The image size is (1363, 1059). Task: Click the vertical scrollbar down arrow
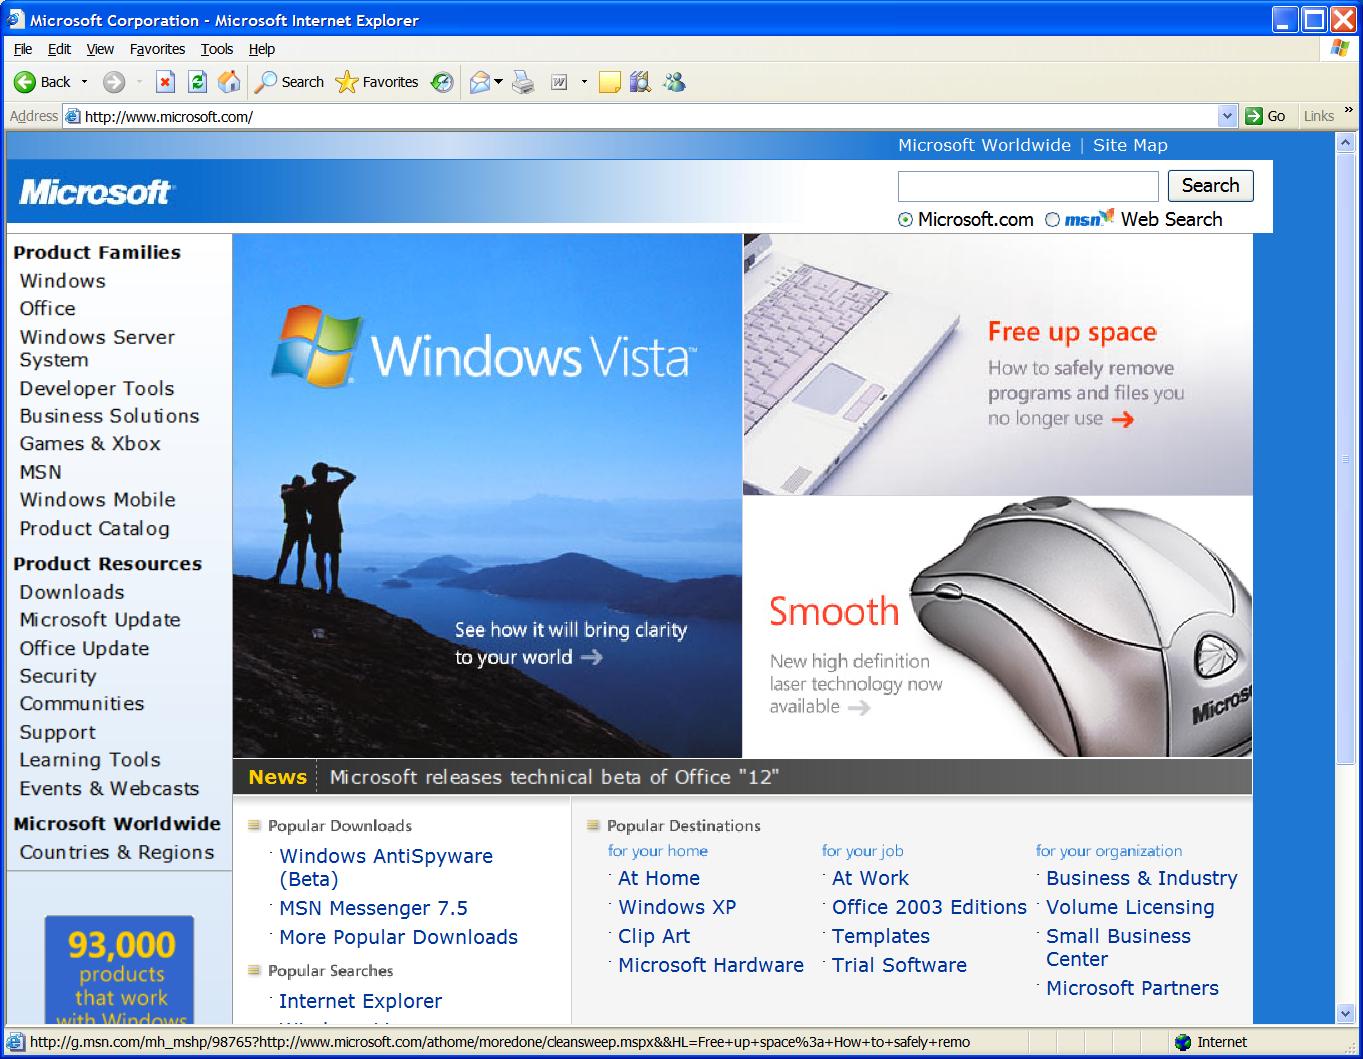tap(1345, 1014)
